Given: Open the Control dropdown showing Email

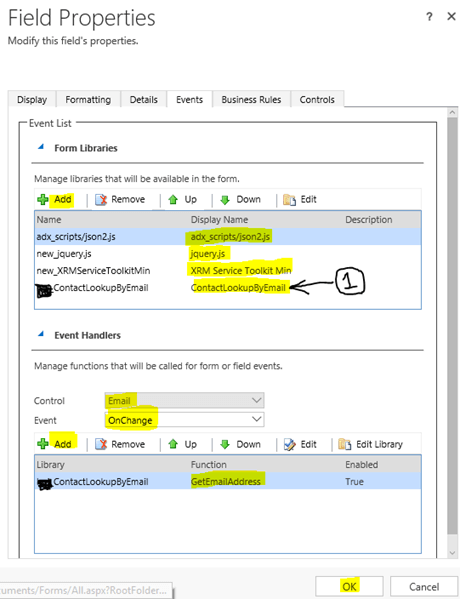Looking at the screenshot, I should click(x=184, y=400).
